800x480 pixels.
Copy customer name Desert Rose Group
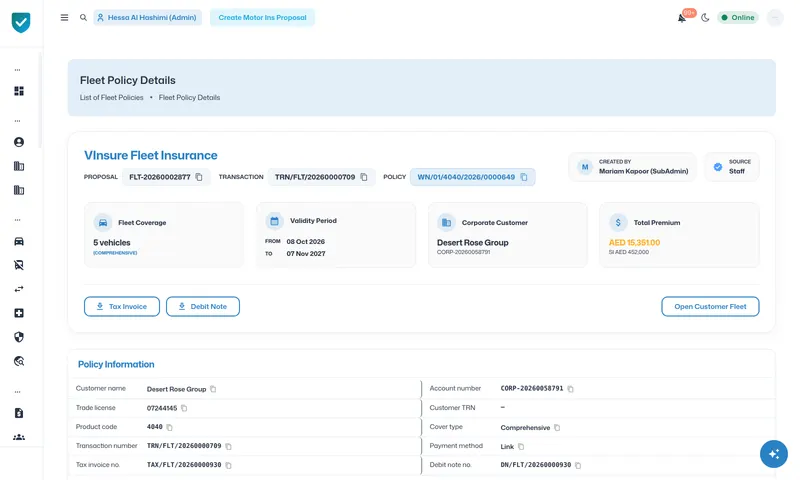pyautogui.click(x=213, y=389)
